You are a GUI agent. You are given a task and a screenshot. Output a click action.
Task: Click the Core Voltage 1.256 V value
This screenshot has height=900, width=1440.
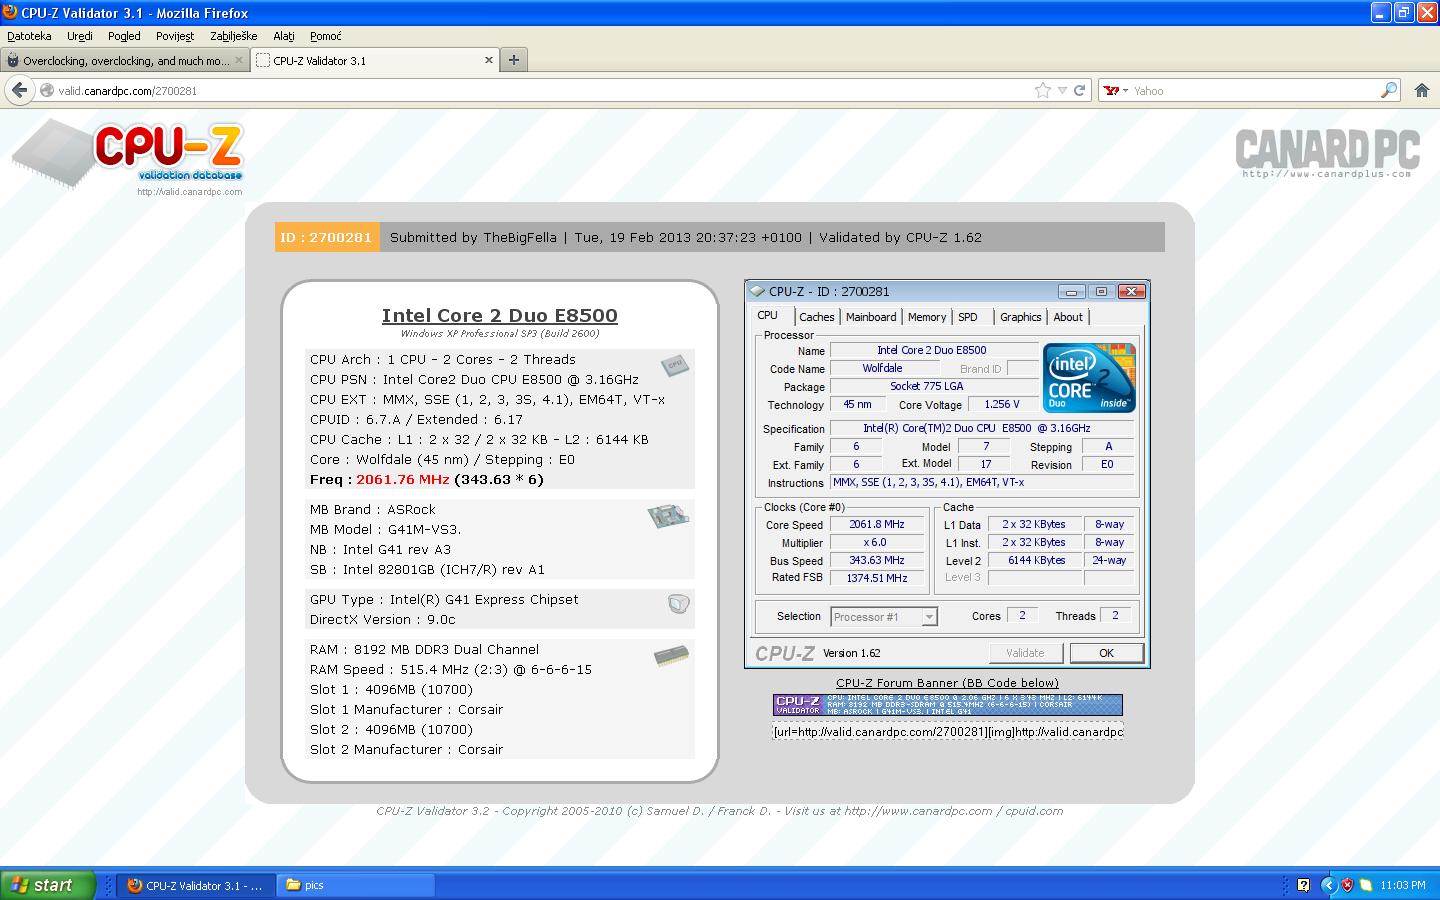click(1002, 404)
